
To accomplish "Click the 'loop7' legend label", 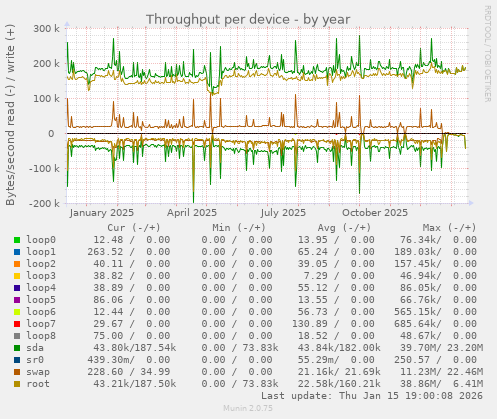I will pos(41,324).
